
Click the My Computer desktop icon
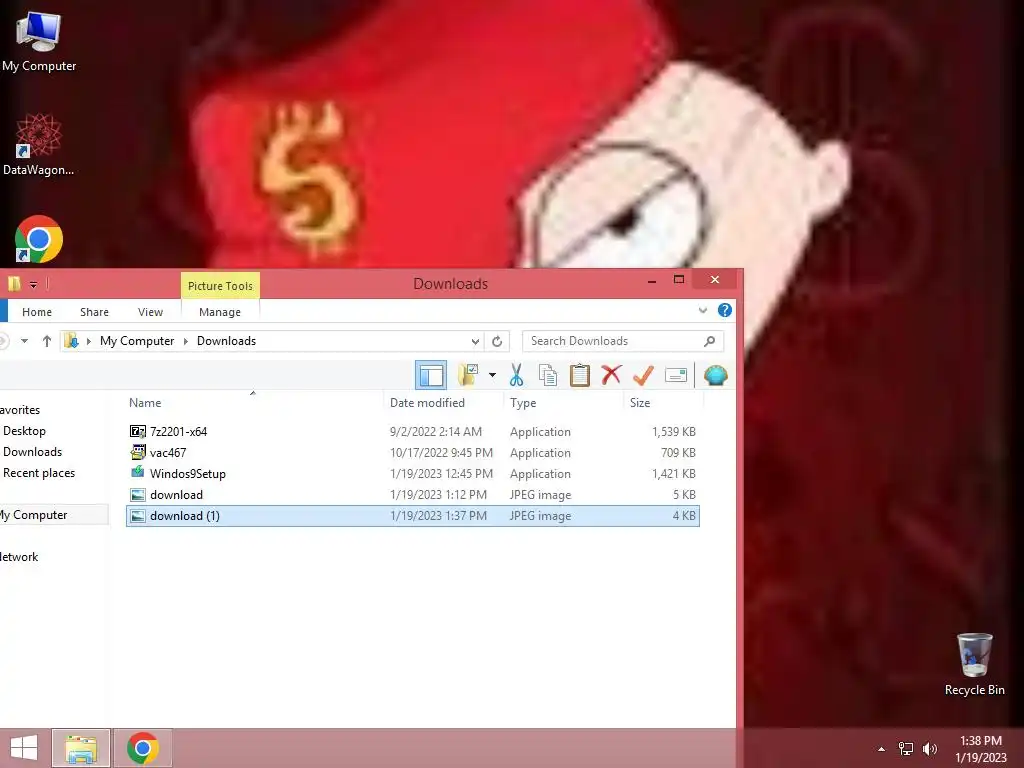click(39, 40)
